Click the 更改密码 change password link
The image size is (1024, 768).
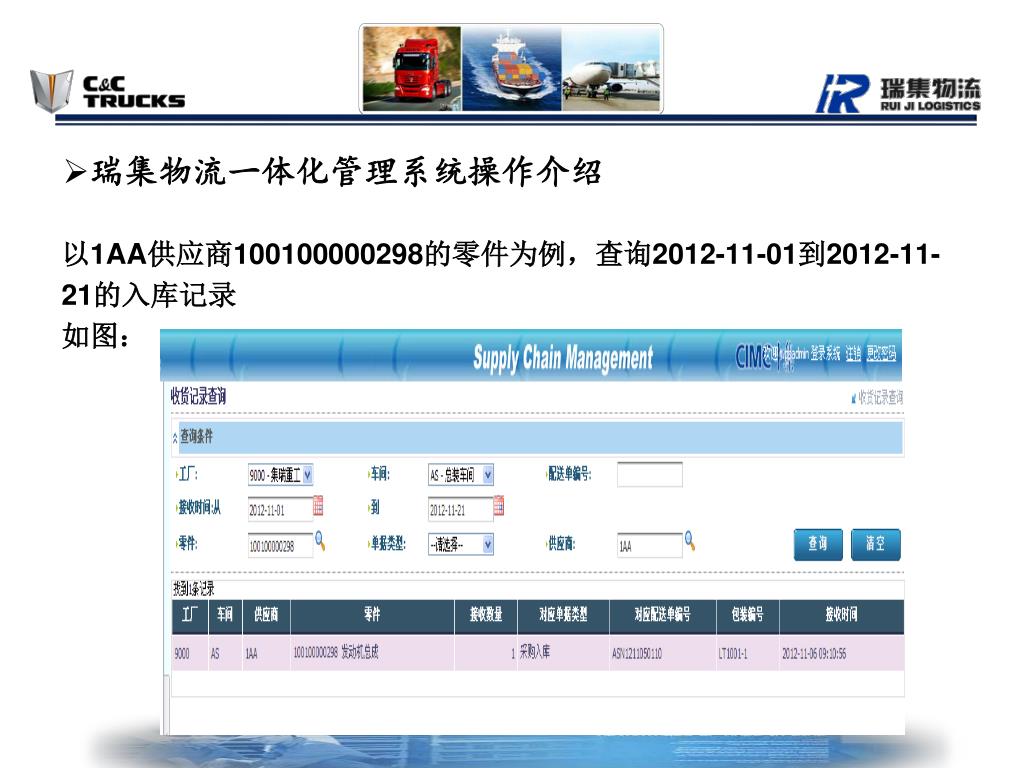(881, 353)
